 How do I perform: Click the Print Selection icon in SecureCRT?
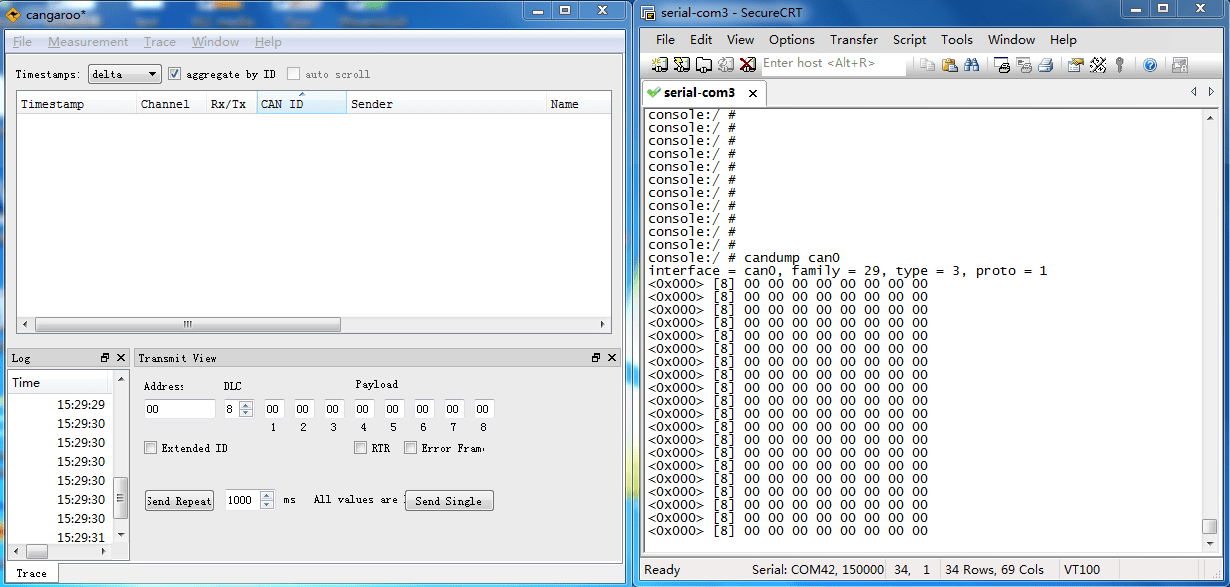click(x=1024, y=65)
